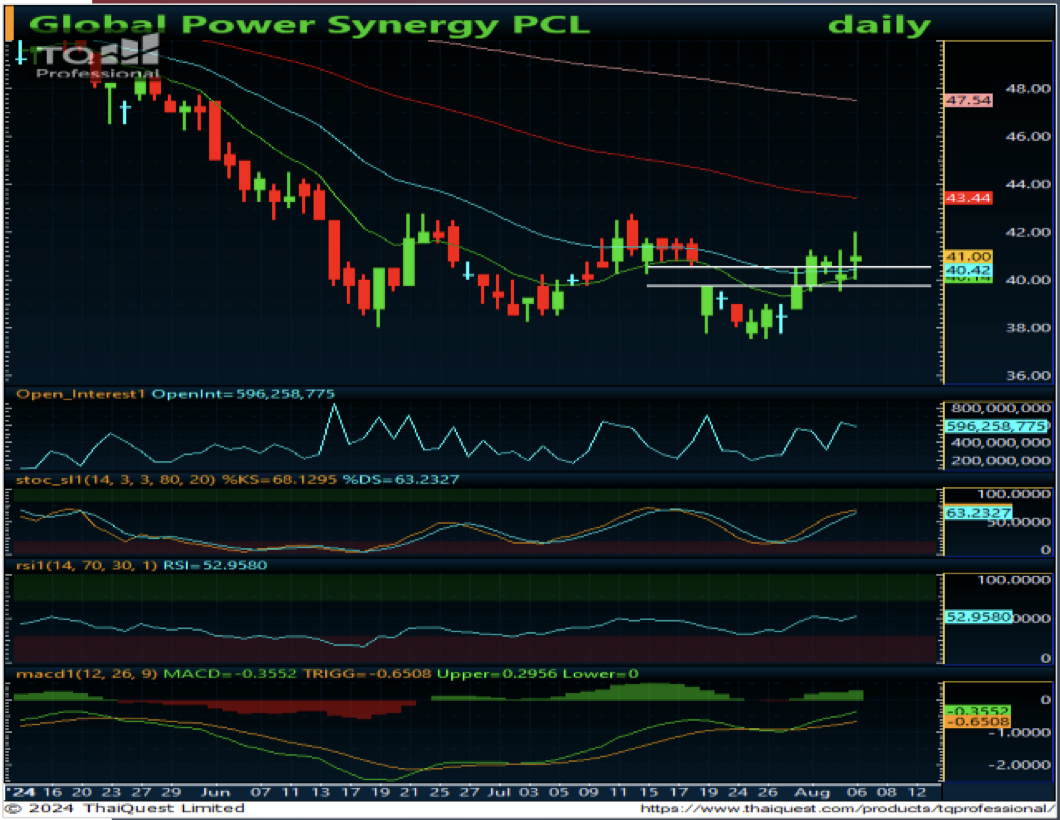Click 200,000,000 on the open interest scale
This screenshot has height=820, width=1060.
pyautogui.click(x=1001, y=461)
